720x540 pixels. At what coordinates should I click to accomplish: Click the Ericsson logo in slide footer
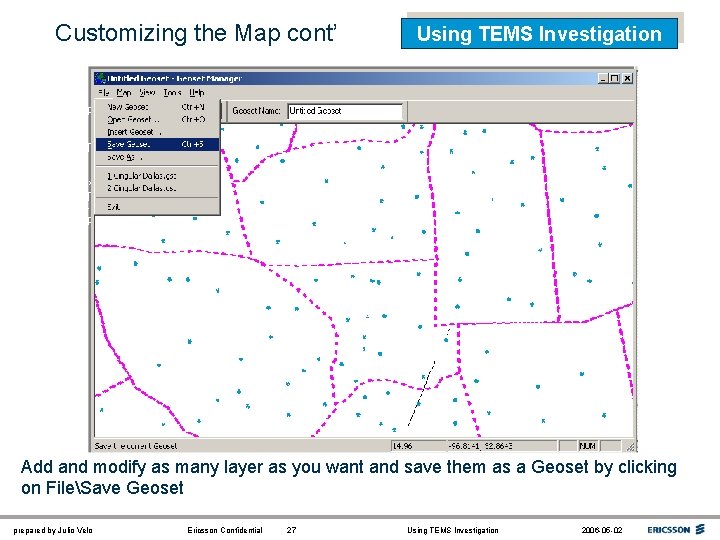point(675,530)
